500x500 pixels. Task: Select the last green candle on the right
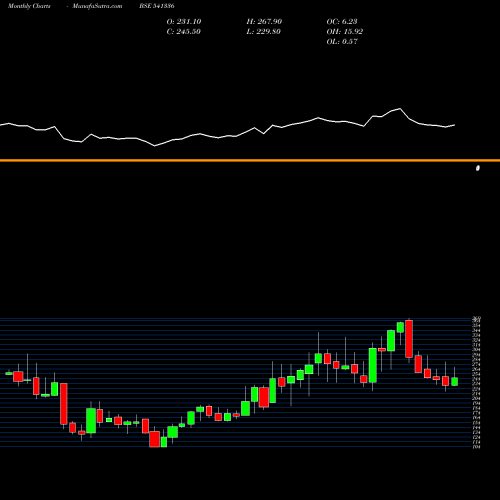454,381
